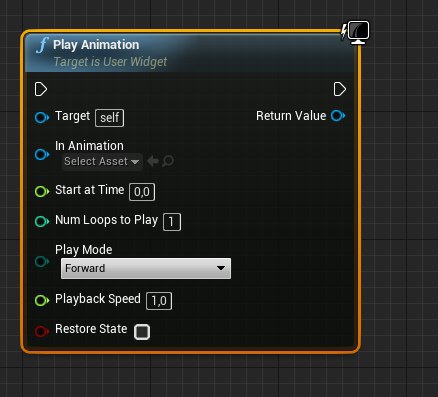Image resolution: width=438 pixels, height=397 pixels.
Task: Click the Target self box
Action: coord(110,118)
